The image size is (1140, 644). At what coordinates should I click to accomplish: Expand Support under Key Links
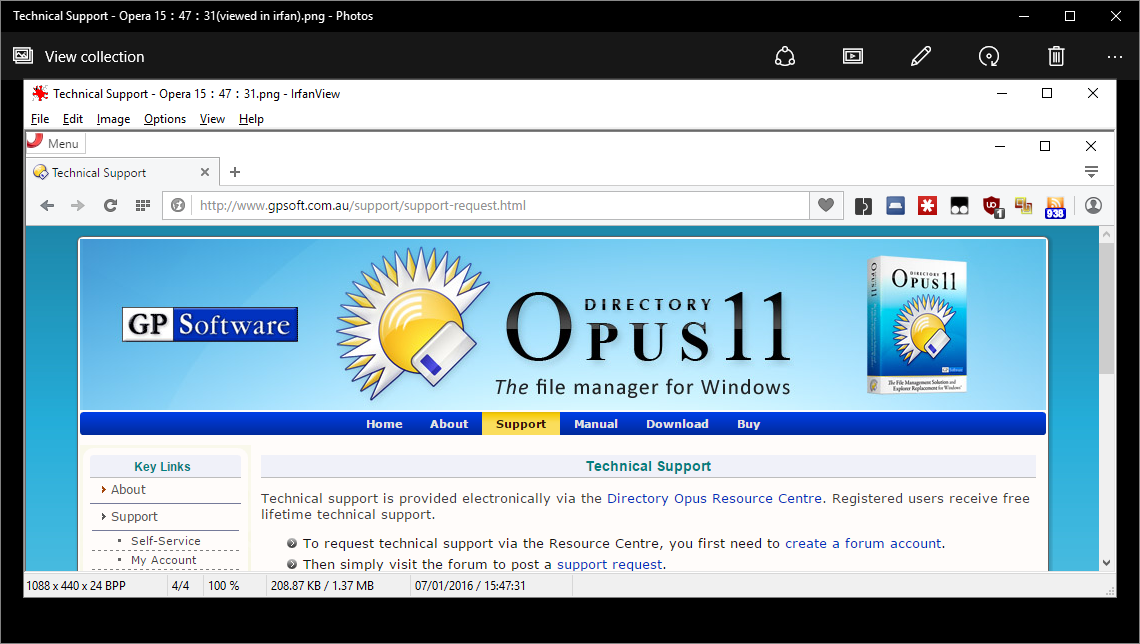[134, 517]
